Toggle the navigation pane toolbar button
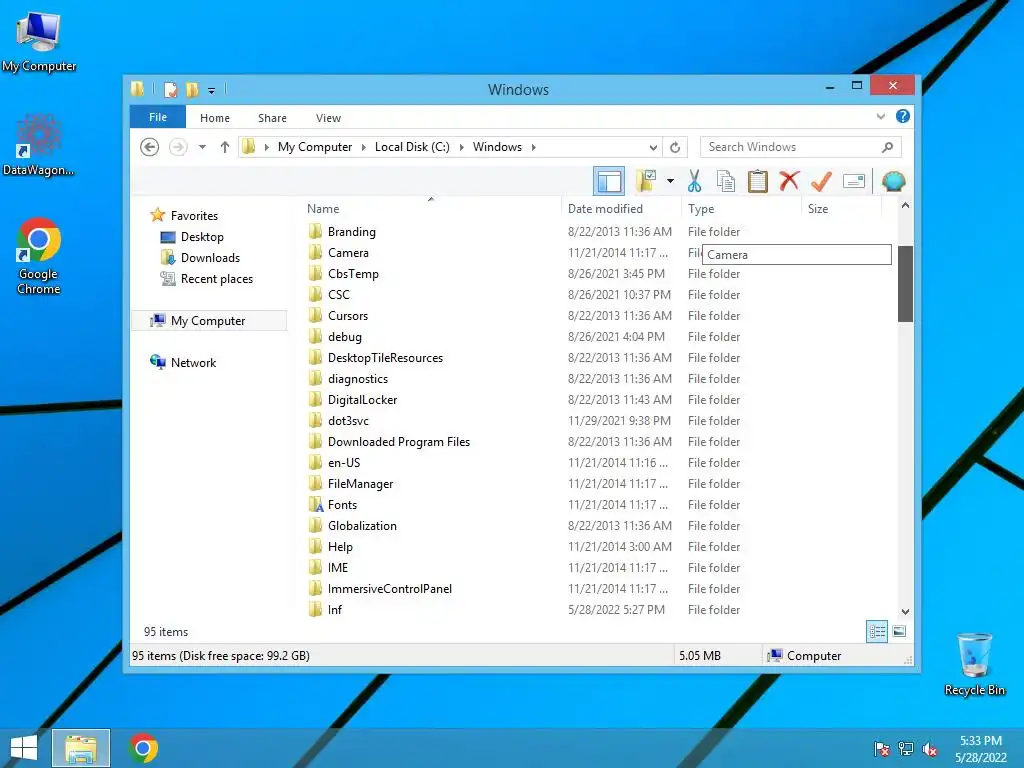The height and width of the screenshot is (768, 1024). 609,182
